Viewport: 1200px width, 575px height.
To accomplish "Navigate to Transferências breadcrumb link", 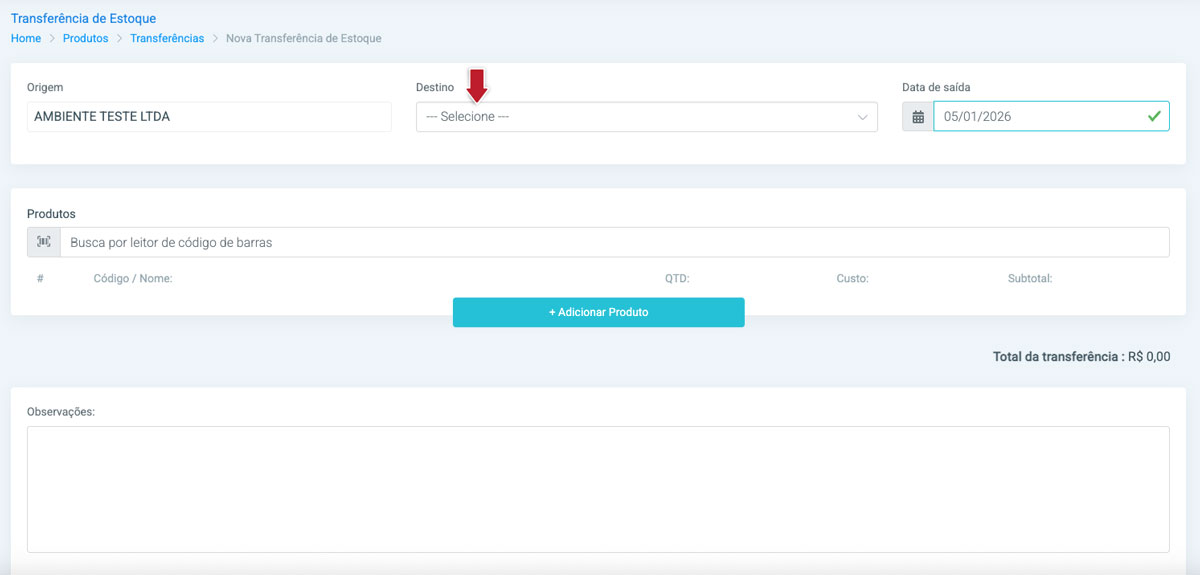I will (167, 38).
